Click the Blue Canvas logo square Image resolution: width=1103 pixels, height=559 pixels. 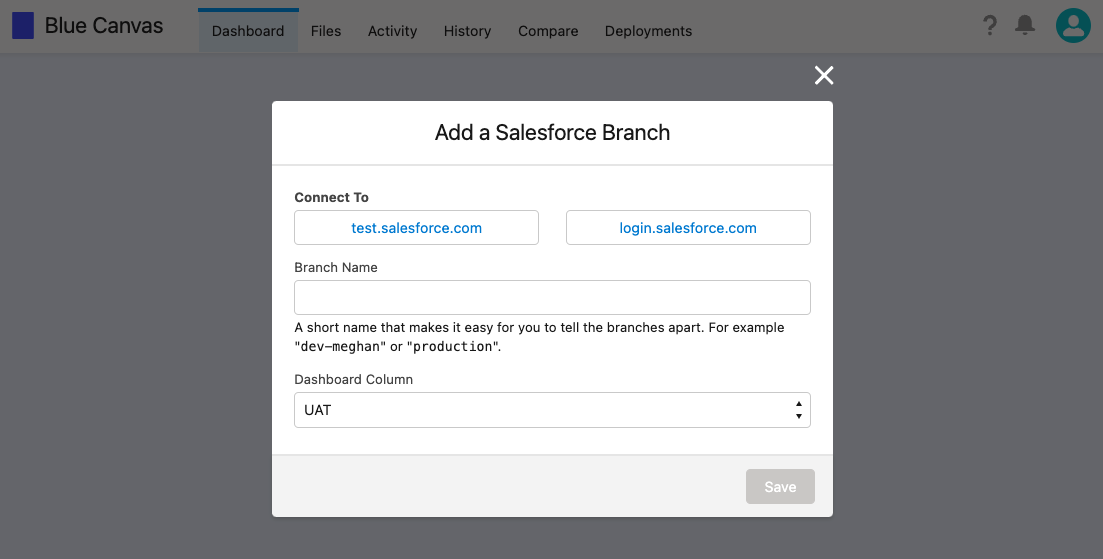pos(23,25)
